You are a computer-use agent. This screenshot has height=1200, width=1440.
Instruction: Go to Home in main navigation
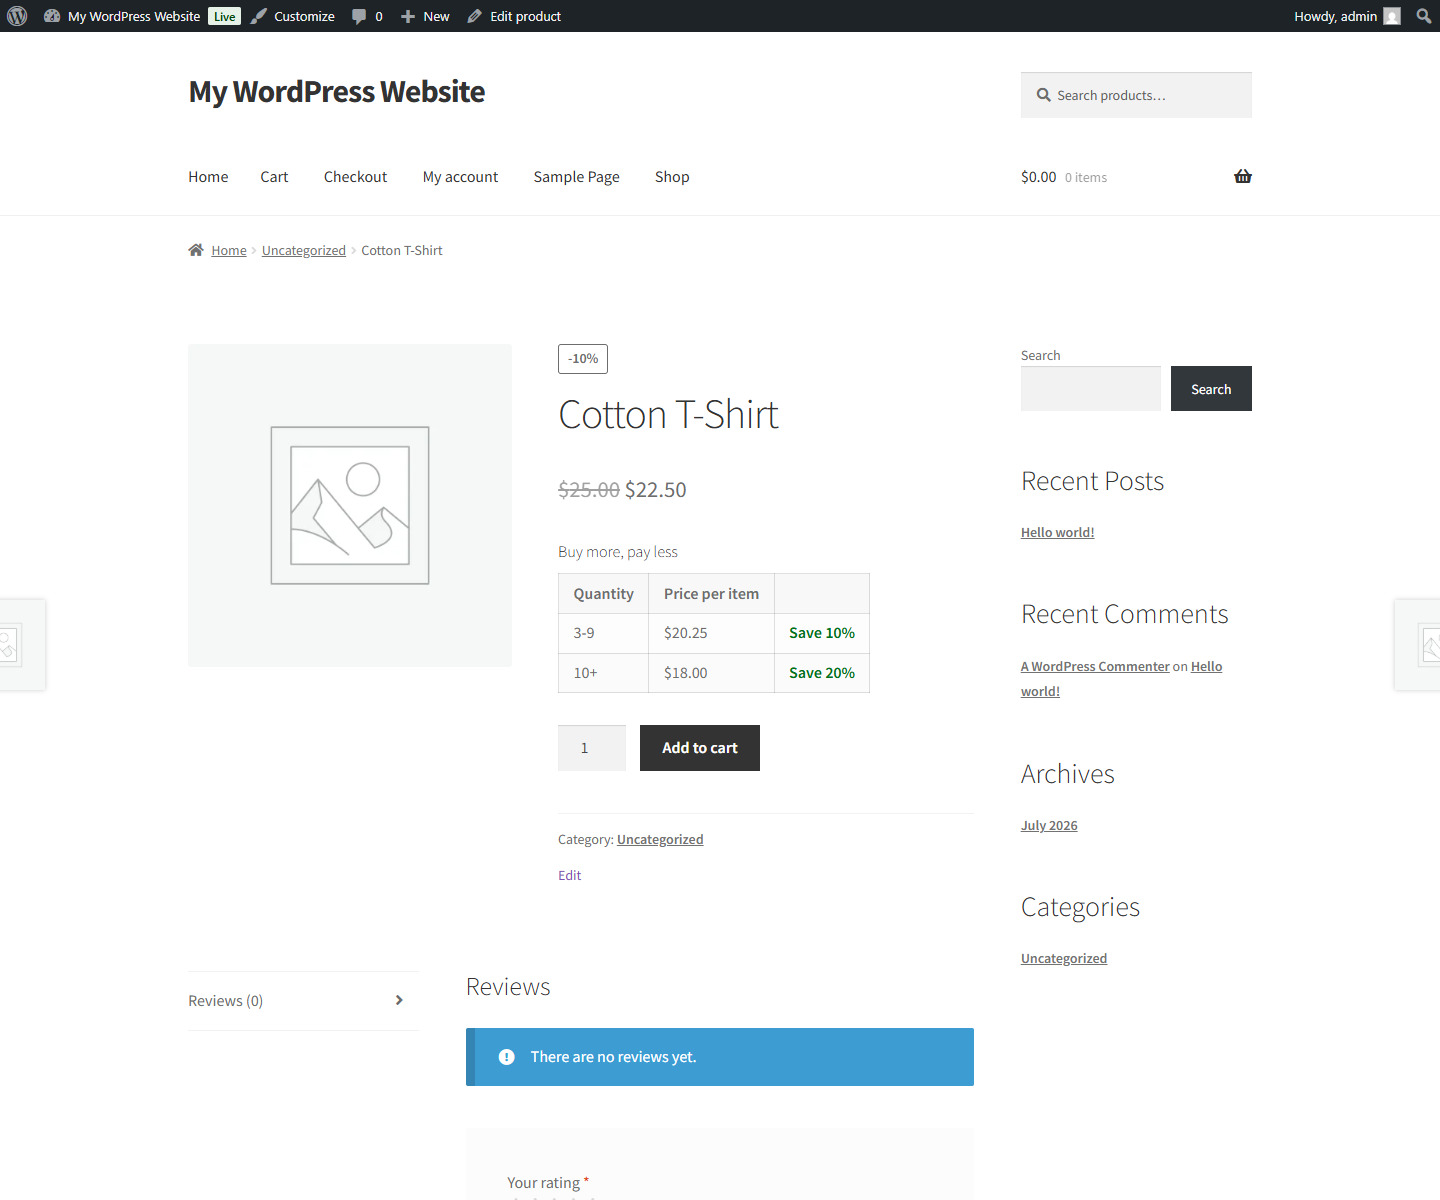(208, 177)
